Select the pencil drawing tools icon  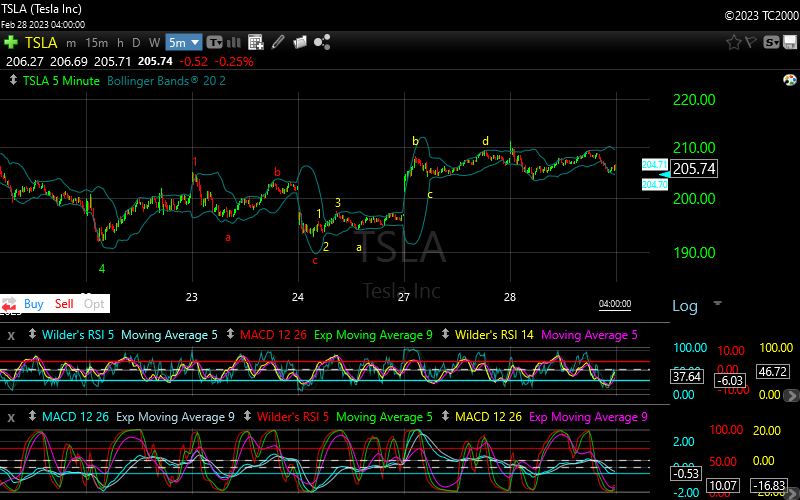pyautogui.click(x=278, y=42)
